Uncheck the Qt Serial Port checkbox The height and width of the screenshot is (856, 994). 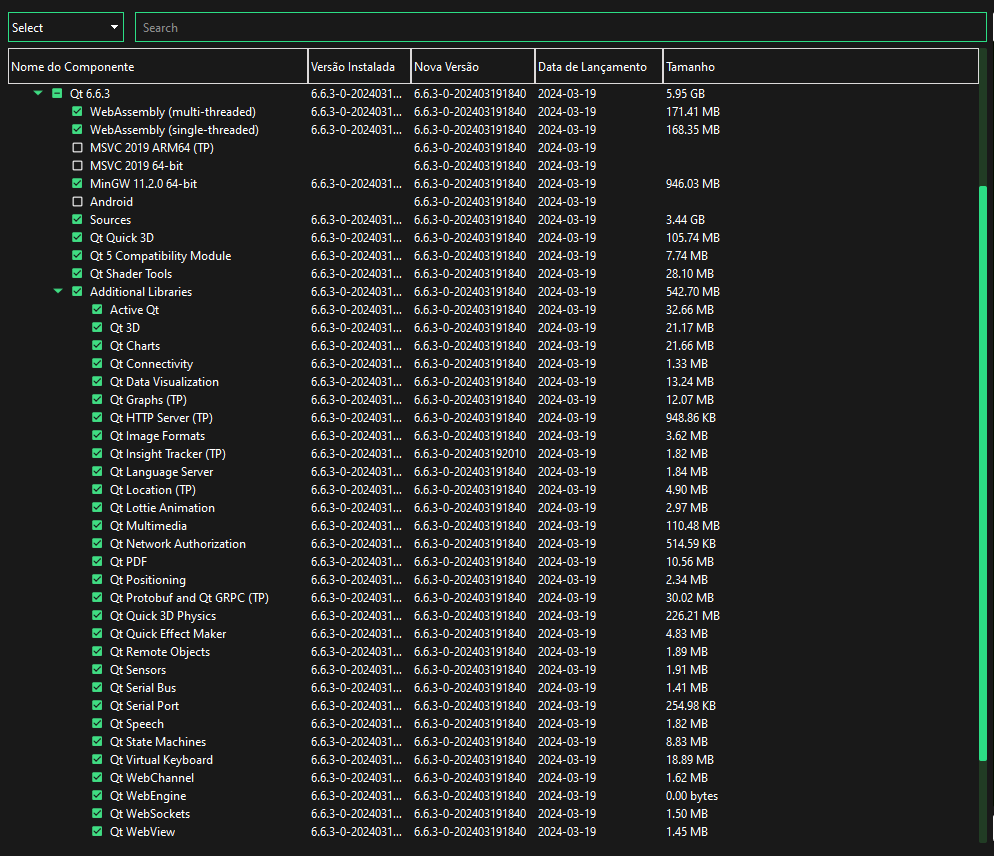pyautogui.click(x=97, y=706)
